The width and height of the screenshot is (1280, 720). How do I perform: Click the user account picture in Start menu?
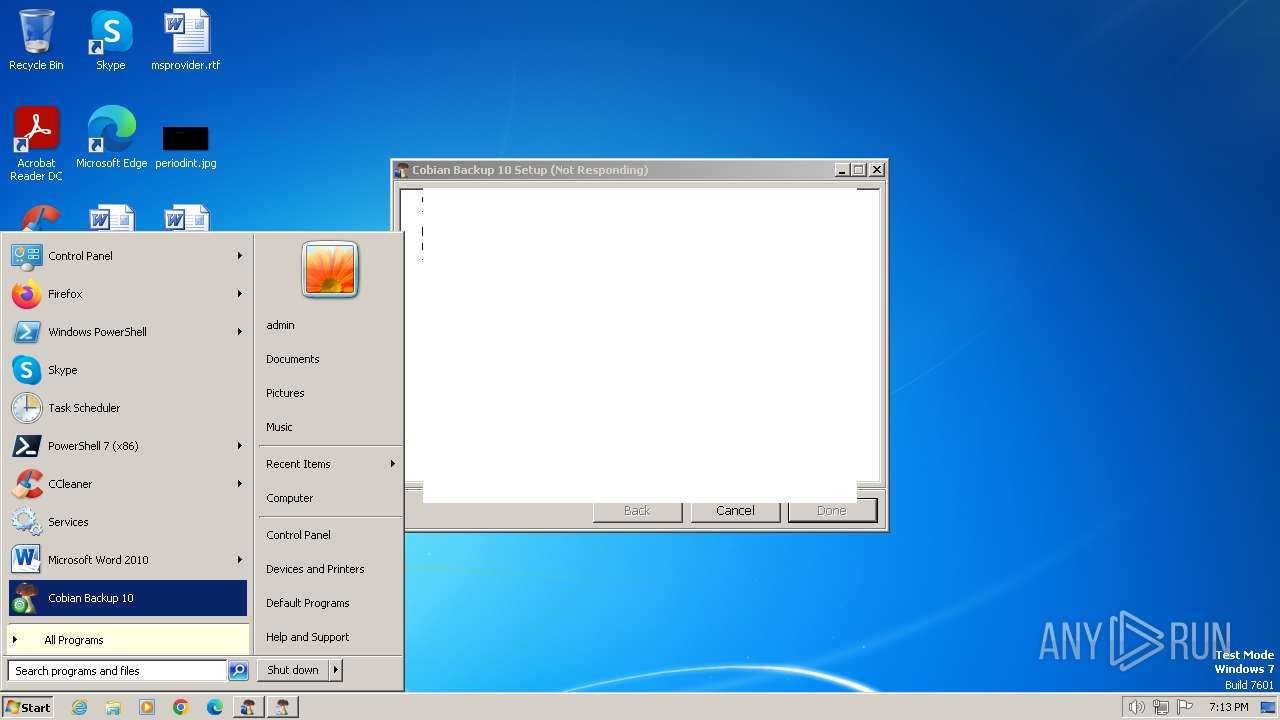tap(330, 270)
